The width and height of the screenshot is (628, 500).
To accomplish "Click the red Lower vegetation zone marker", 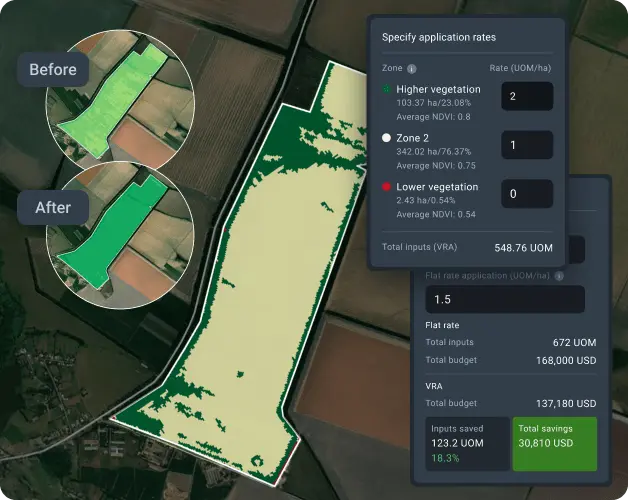I will pyautogui.click(x=387, y=187).
